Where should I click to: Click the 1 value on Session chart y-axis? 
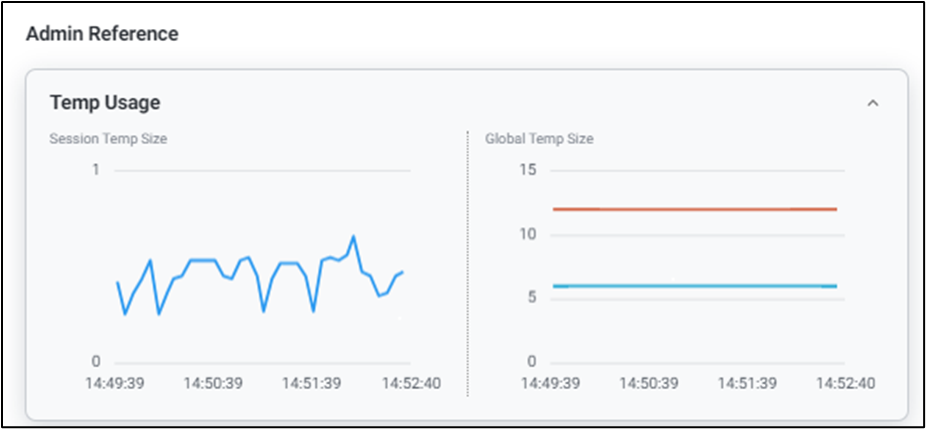95,170
